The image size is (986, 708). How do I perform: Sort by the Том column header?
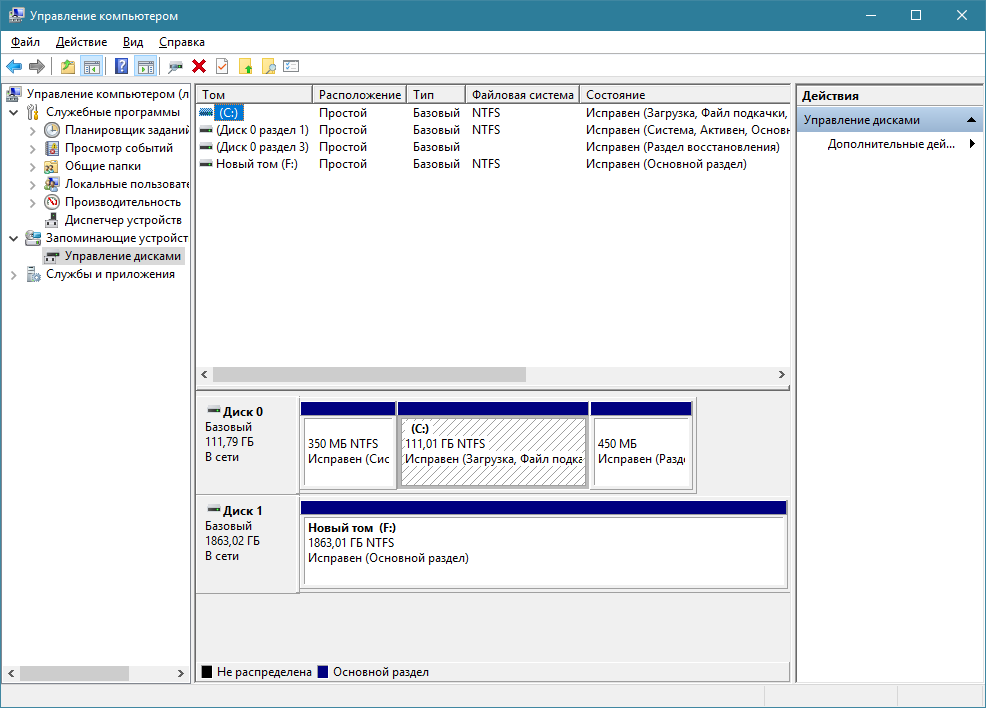pos(254,94)
